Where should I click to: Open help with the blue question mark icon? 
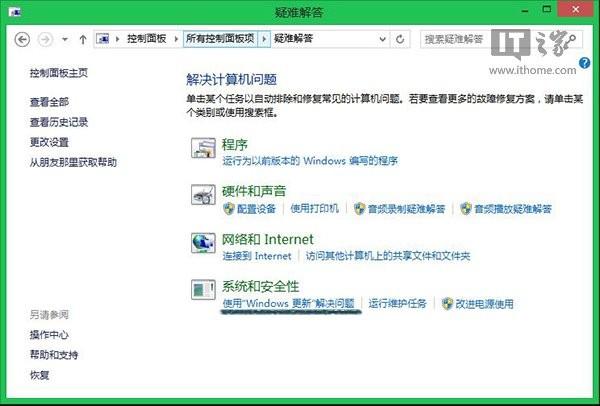tap(584, 62)
